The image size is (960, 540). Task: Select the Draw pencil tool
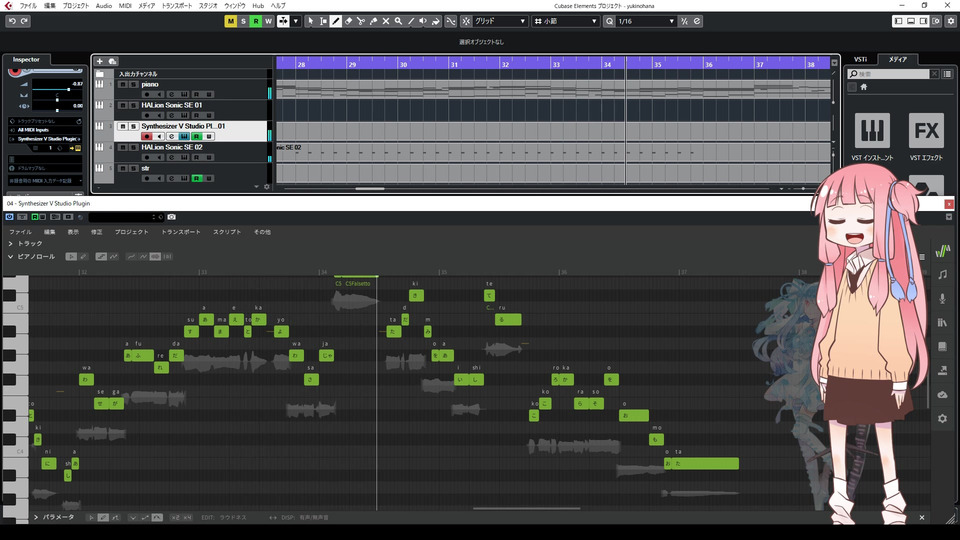tap(336, 21)
